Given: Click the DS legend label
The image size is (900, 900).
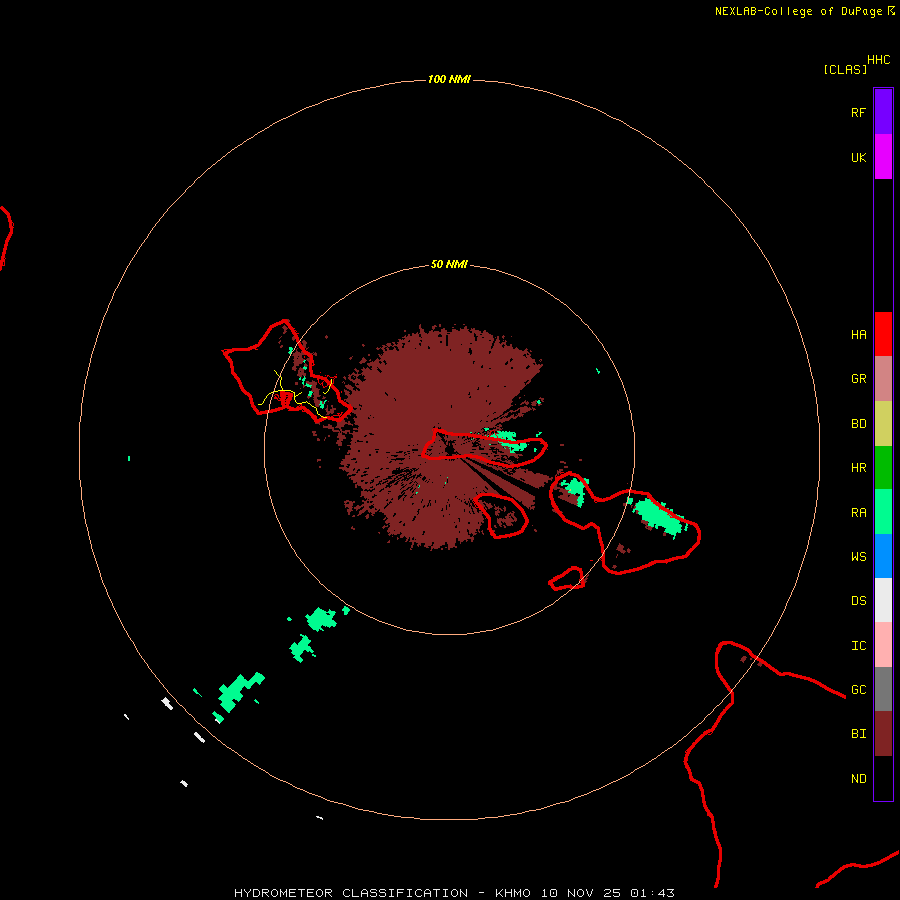Looking at the screenshot, I should (x=858, y=601).
